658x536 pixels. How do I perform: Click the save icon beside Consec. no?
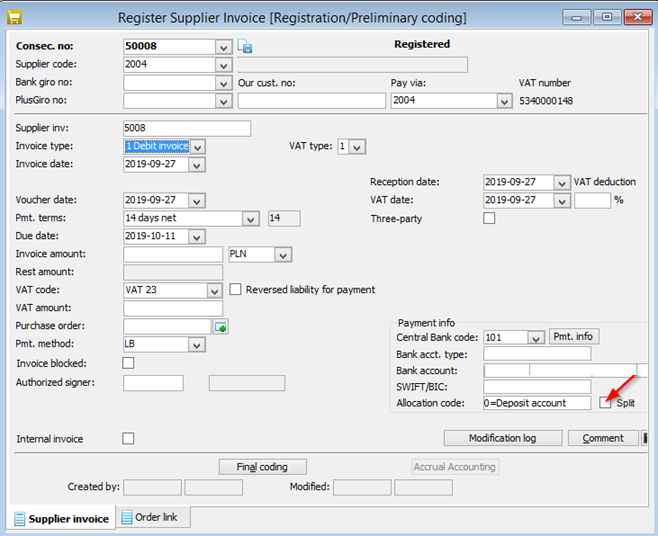(245, 46)
